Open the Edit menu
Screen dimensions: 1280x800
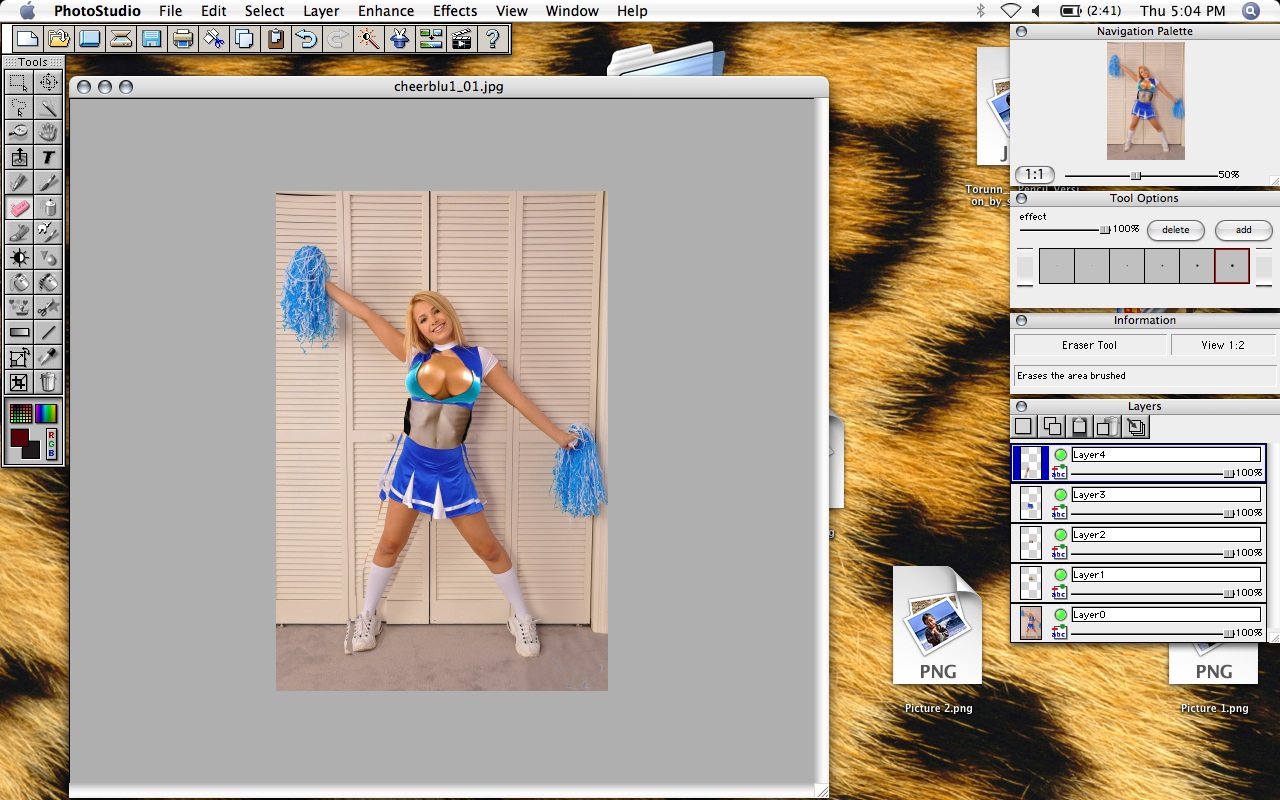[x=213, y=11]
